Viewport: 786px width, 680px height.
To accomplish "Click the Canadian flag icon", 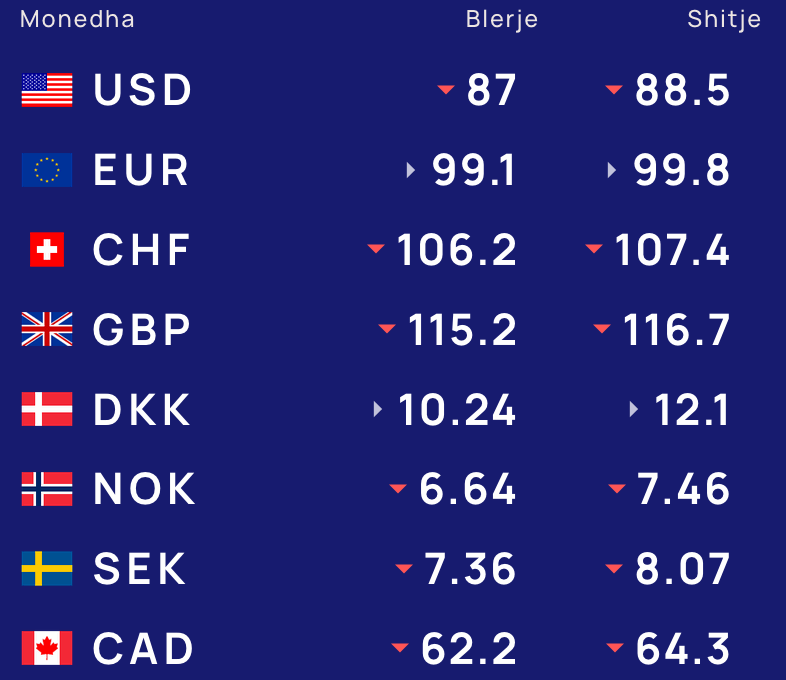I will pyautogui.click(x=47, y=648).
